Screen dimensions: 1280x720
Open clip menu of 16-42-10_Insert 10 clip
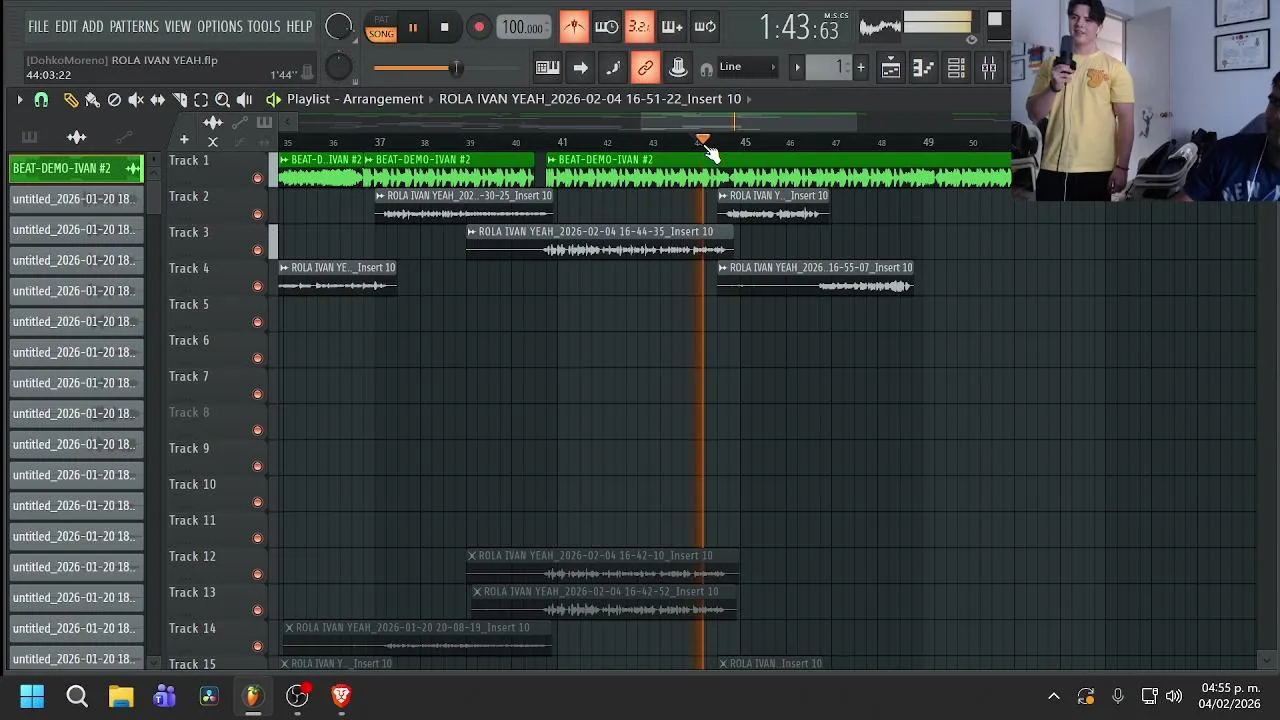[472, 556]
